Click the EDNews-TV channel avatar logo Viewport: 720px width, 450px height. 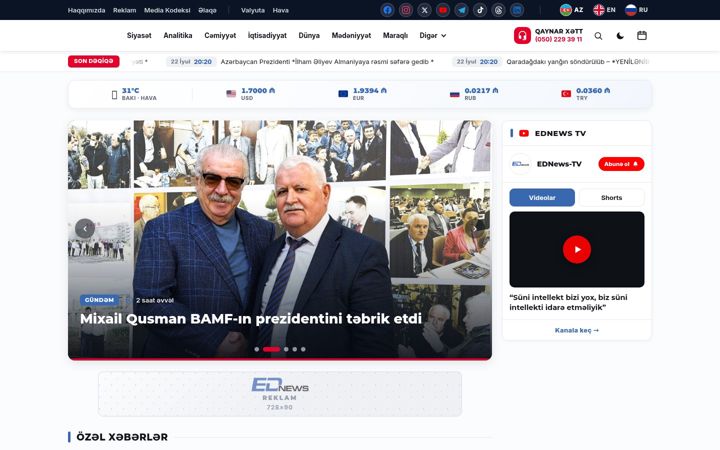pos(520,164)
